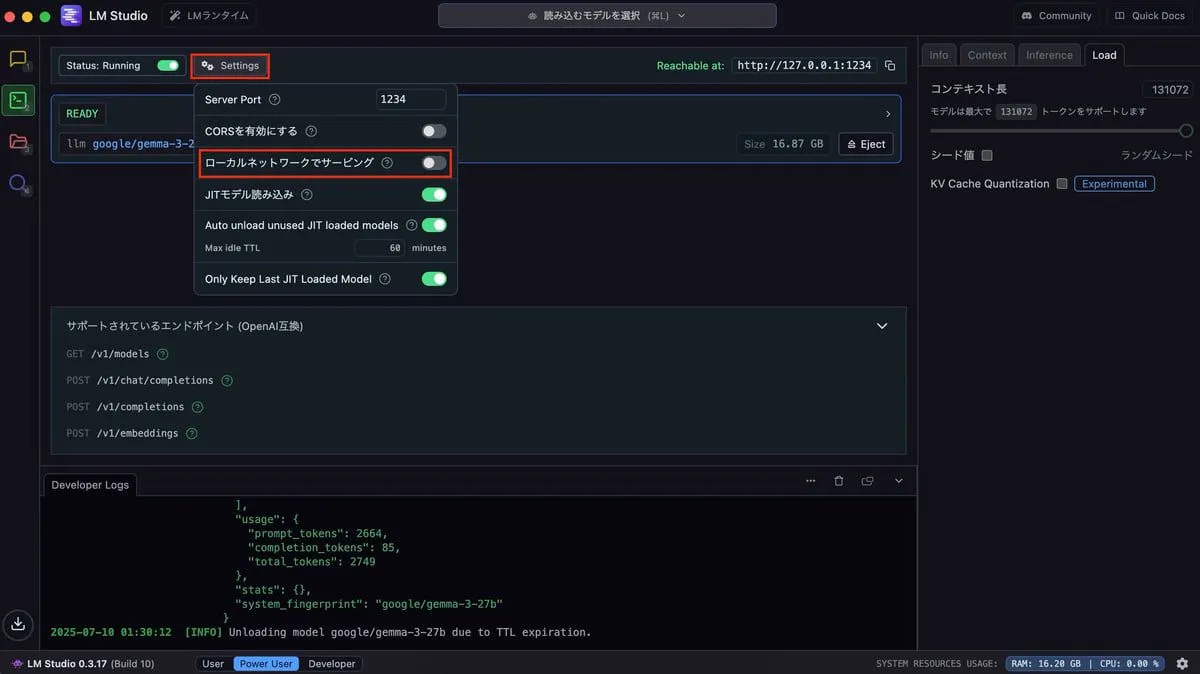Clear the Developer Logs with trash icon
The image size is (1200, 674).
838,481
